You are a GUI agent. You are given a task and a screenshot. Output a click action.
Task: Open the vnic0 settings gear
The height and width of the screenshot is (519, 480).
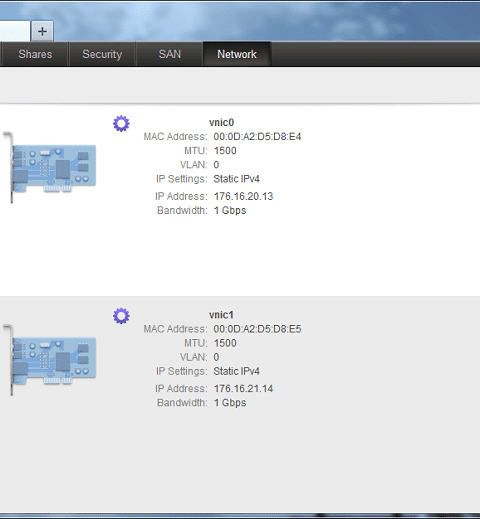coord(121,124)
